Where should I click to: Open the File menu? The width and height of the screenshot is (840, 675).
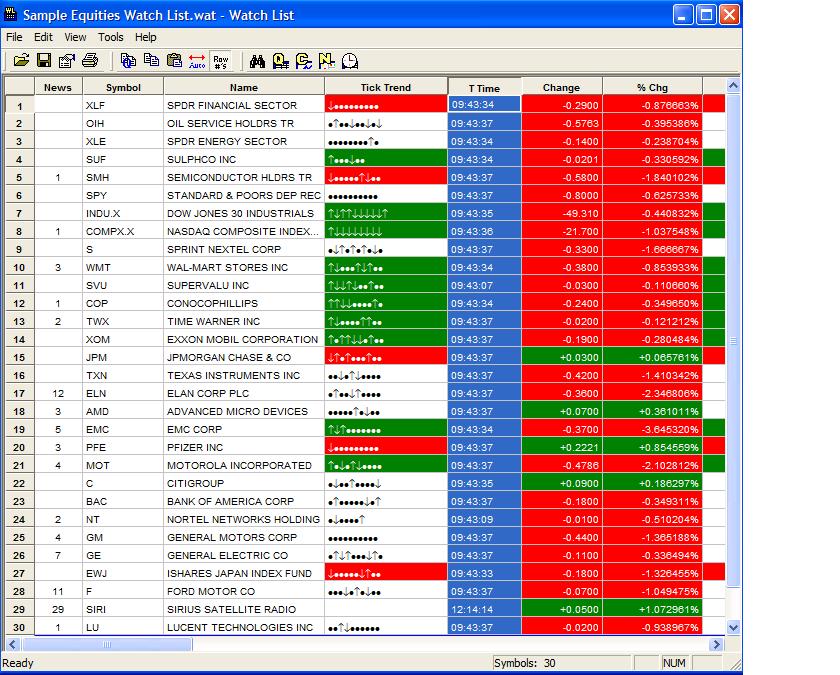click(14, 37)
